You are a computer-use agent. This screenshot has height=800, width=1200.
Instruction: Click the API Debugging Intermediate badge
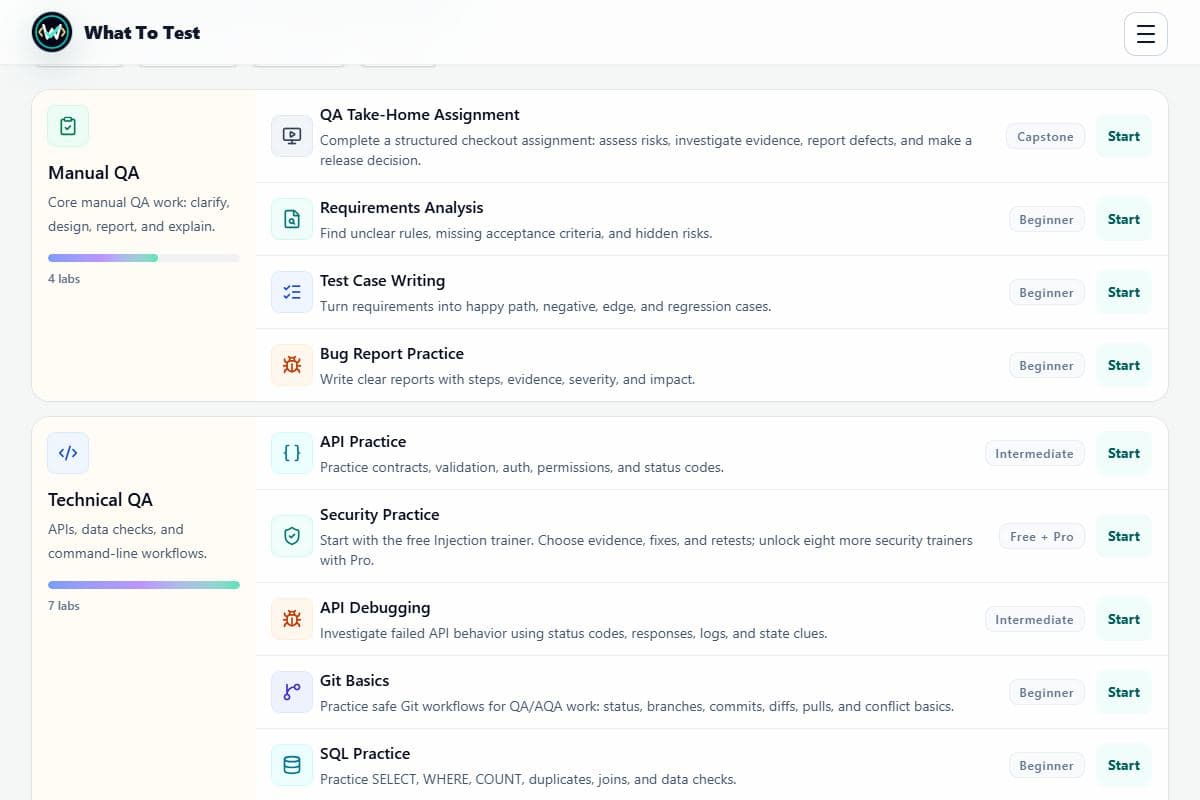(x=1034, y=620)
